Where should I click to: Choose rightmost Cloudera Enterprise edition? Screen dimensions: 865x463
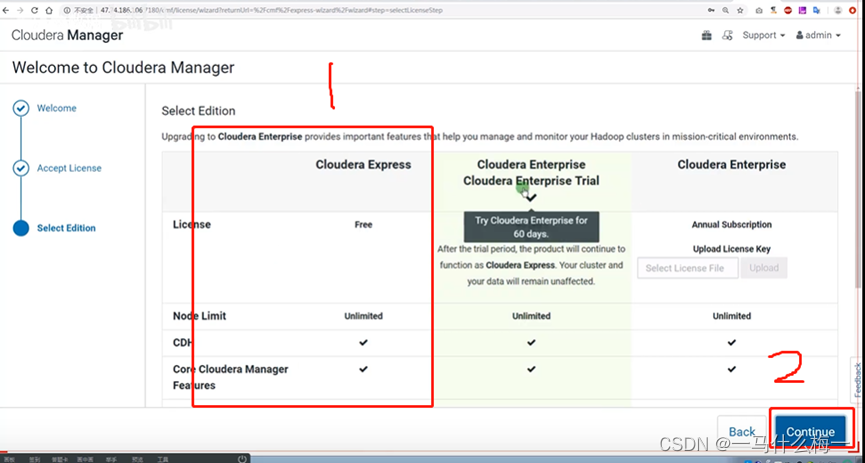731,164
